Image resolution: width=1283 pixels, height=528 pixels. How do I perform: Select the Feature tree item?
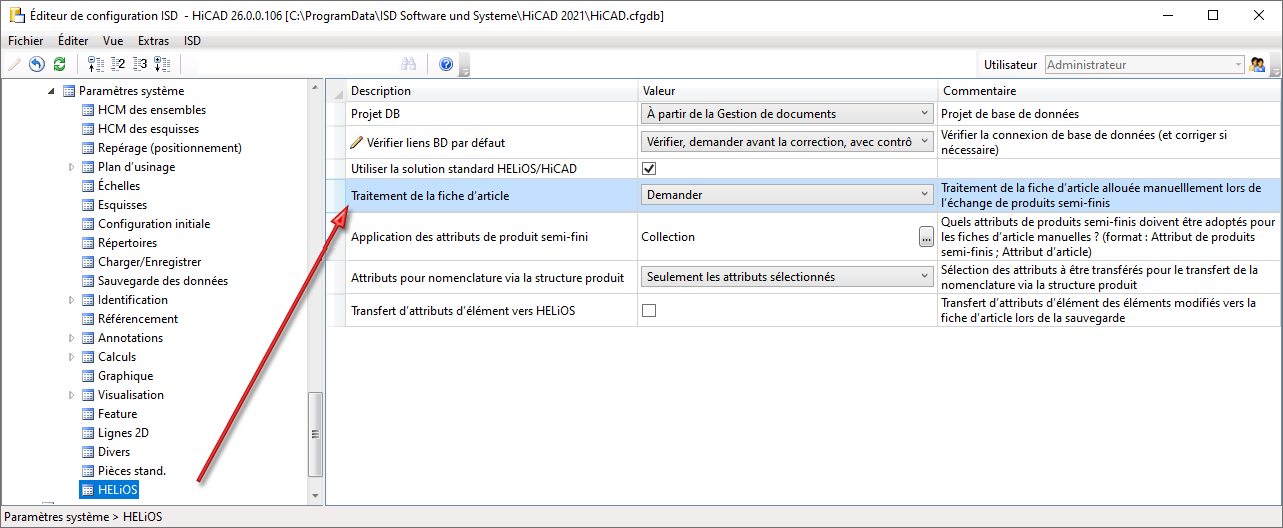pyautogui.click(x=118, y=414)
